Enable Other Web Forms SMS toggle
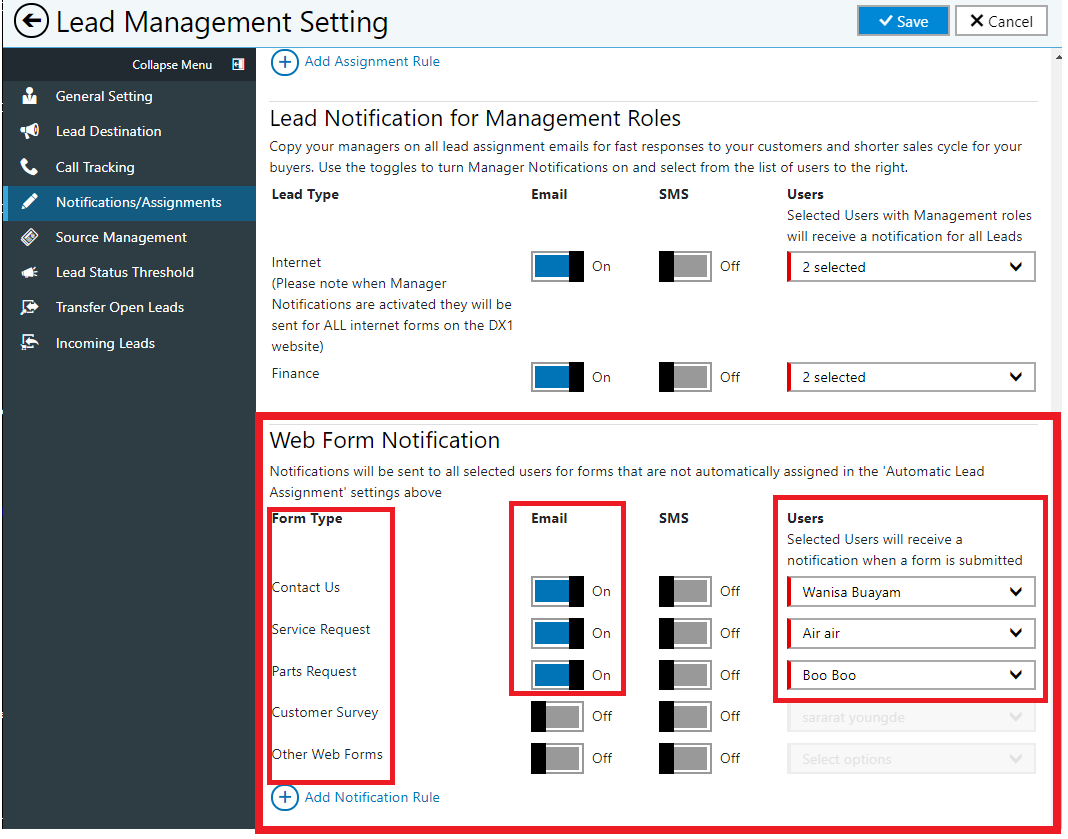Screen dimensions: 1068x839 coord(685,759)
